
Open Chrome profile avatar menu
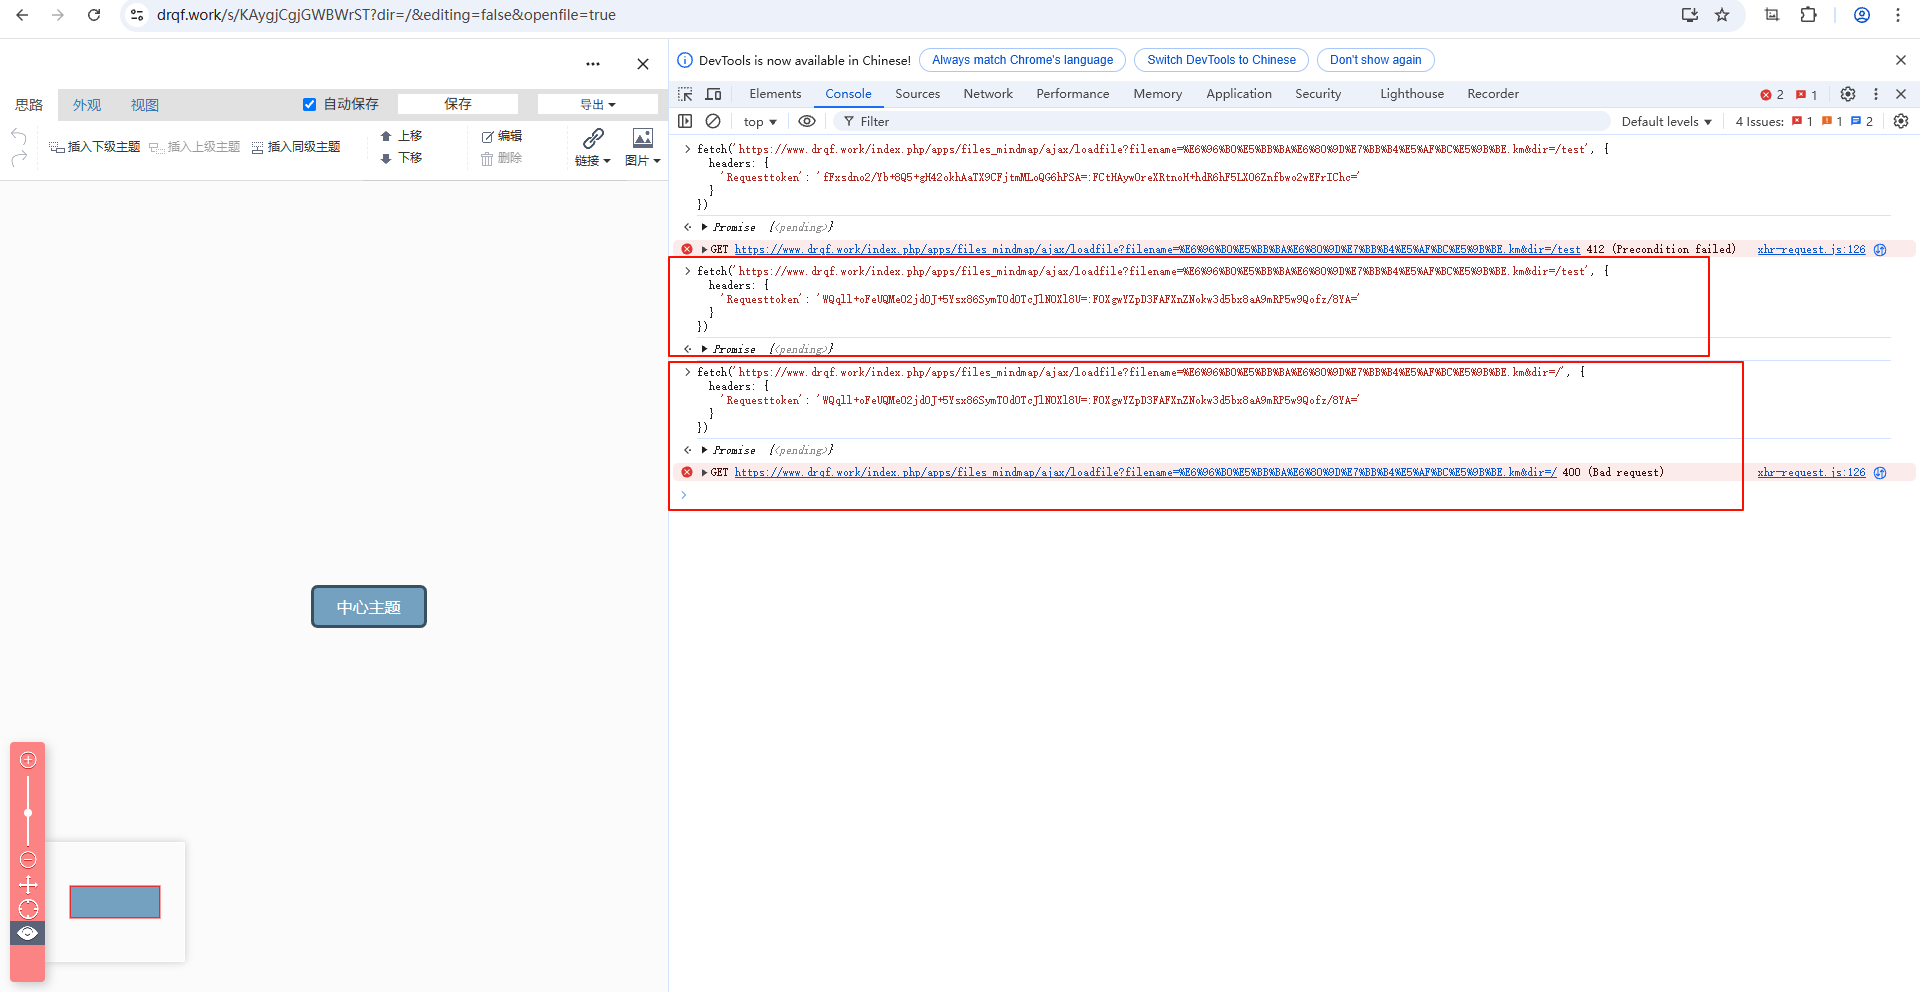click(x=1862, y=15)
